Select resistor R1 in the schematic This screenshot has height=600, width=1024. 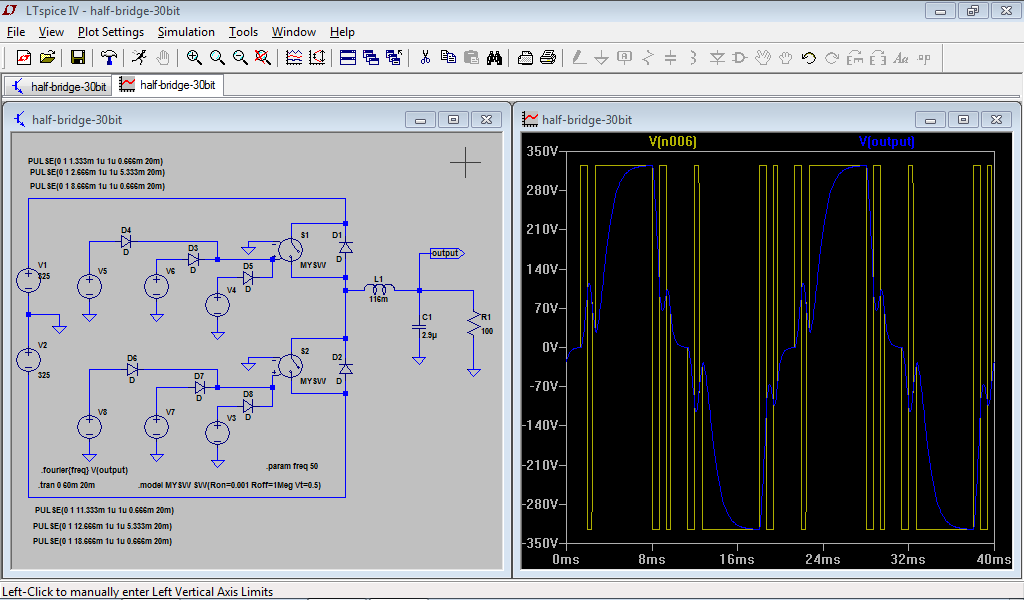[x=474, y=324]
